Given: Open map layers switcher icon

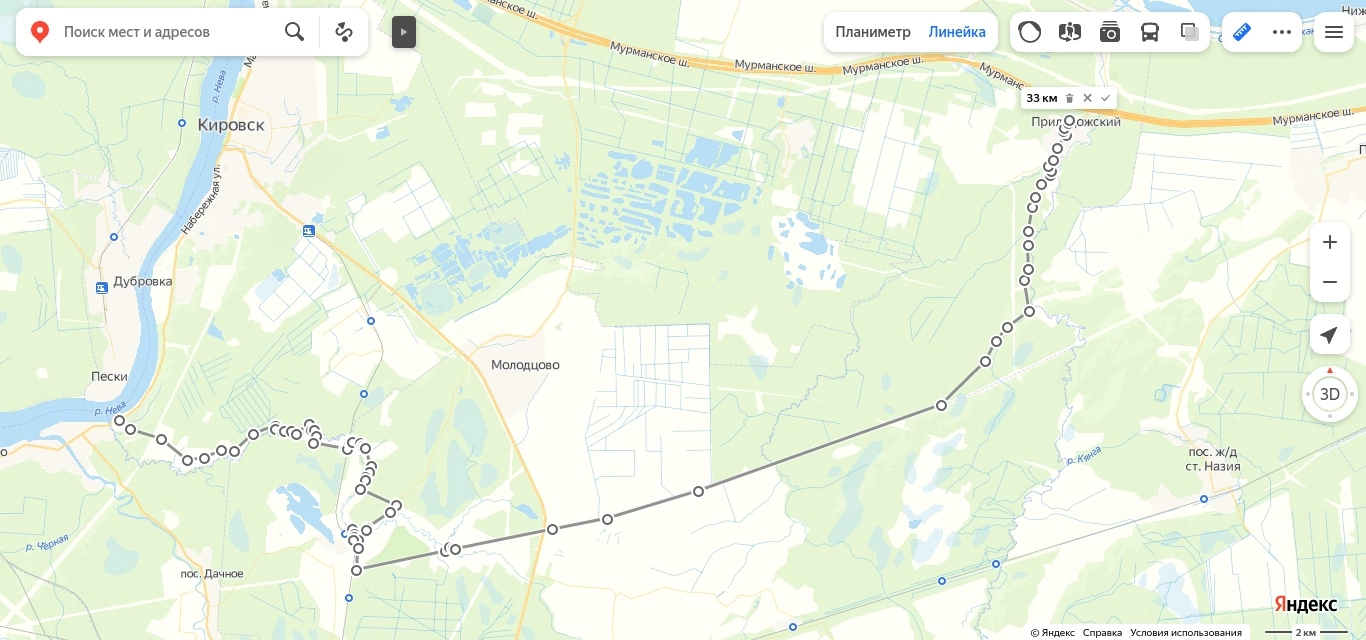Looking at the screenshot, I should [1190, 32].
